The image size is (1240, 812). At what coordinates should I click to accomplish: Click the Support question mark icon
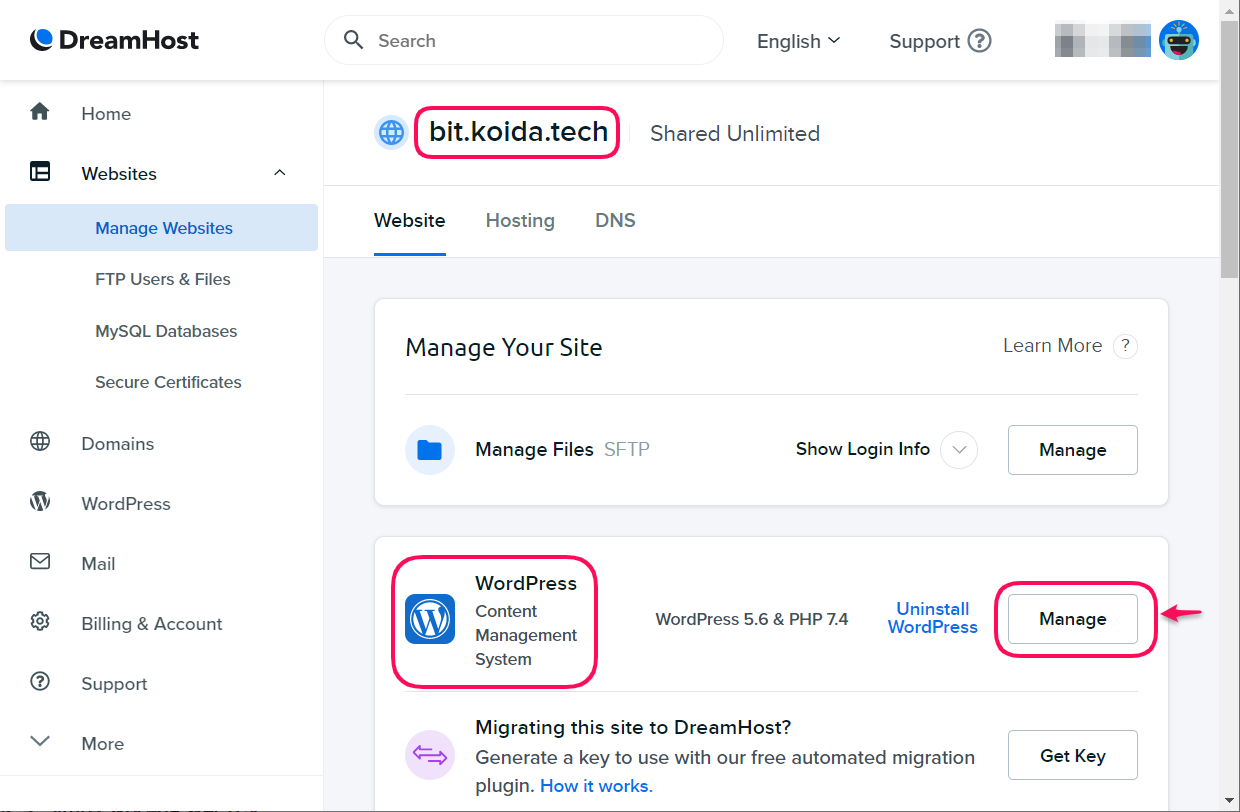tap(980, 41)
